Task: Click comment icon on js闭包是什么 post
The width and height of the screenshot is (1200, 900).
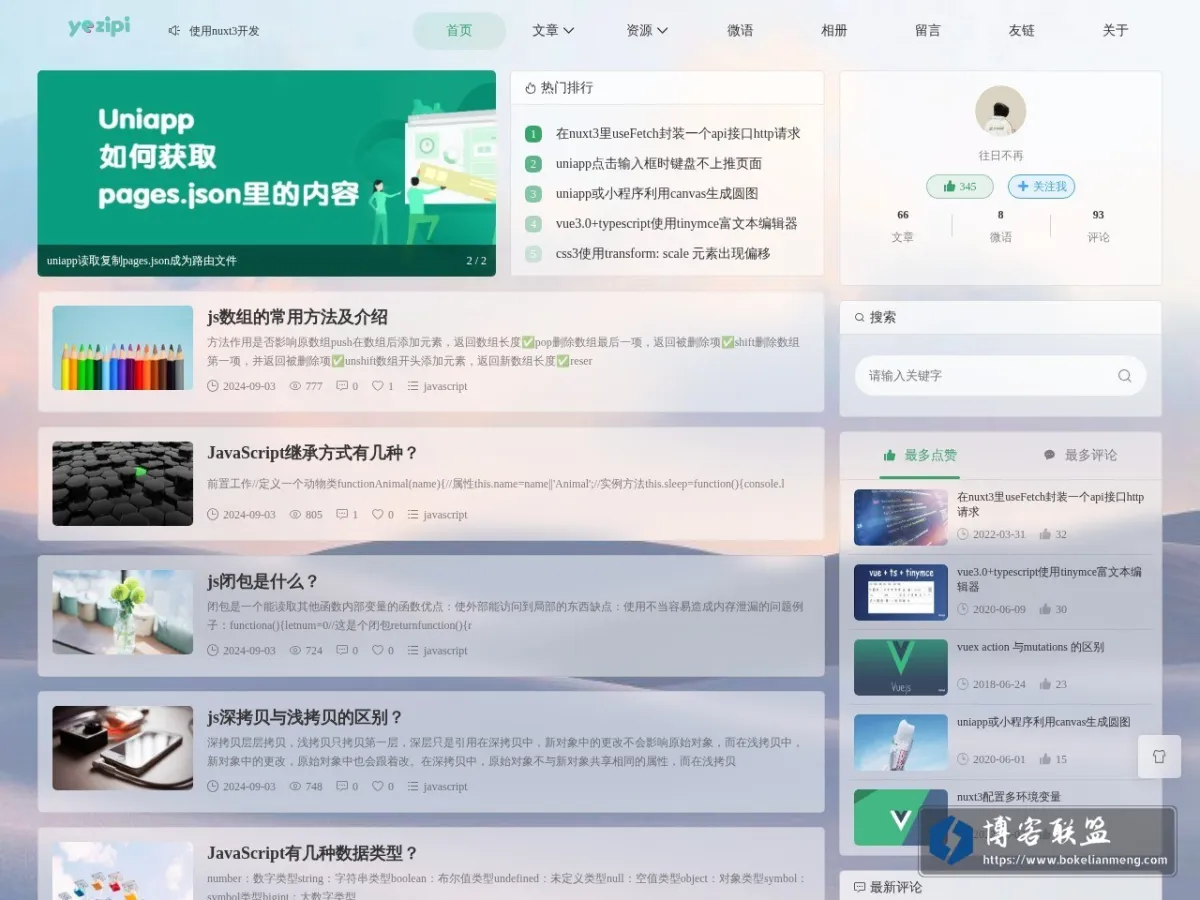Action: click(x=342, y=651)
